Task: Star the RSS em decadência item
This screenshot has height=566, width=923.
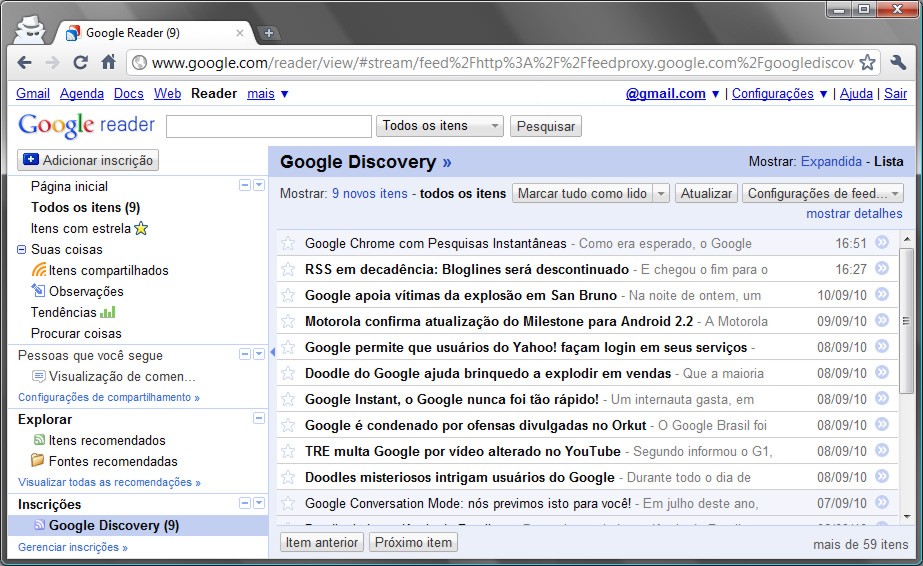Action: (288, 269)
